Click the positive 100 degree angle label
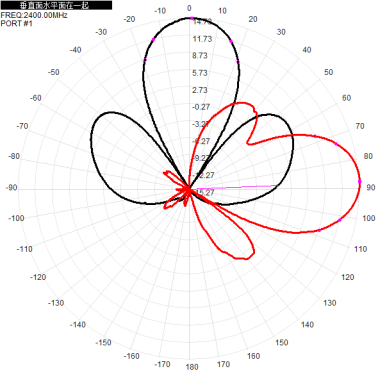This screenshot has height=378, width=378. point(369,218)
